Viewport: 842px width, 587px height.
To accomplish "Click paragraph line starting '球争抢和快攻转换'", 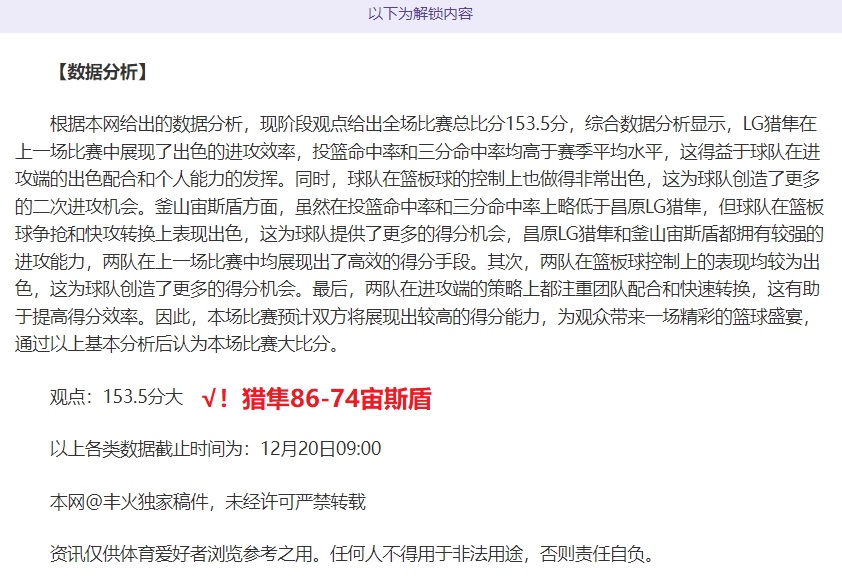I will pos(419,234).
